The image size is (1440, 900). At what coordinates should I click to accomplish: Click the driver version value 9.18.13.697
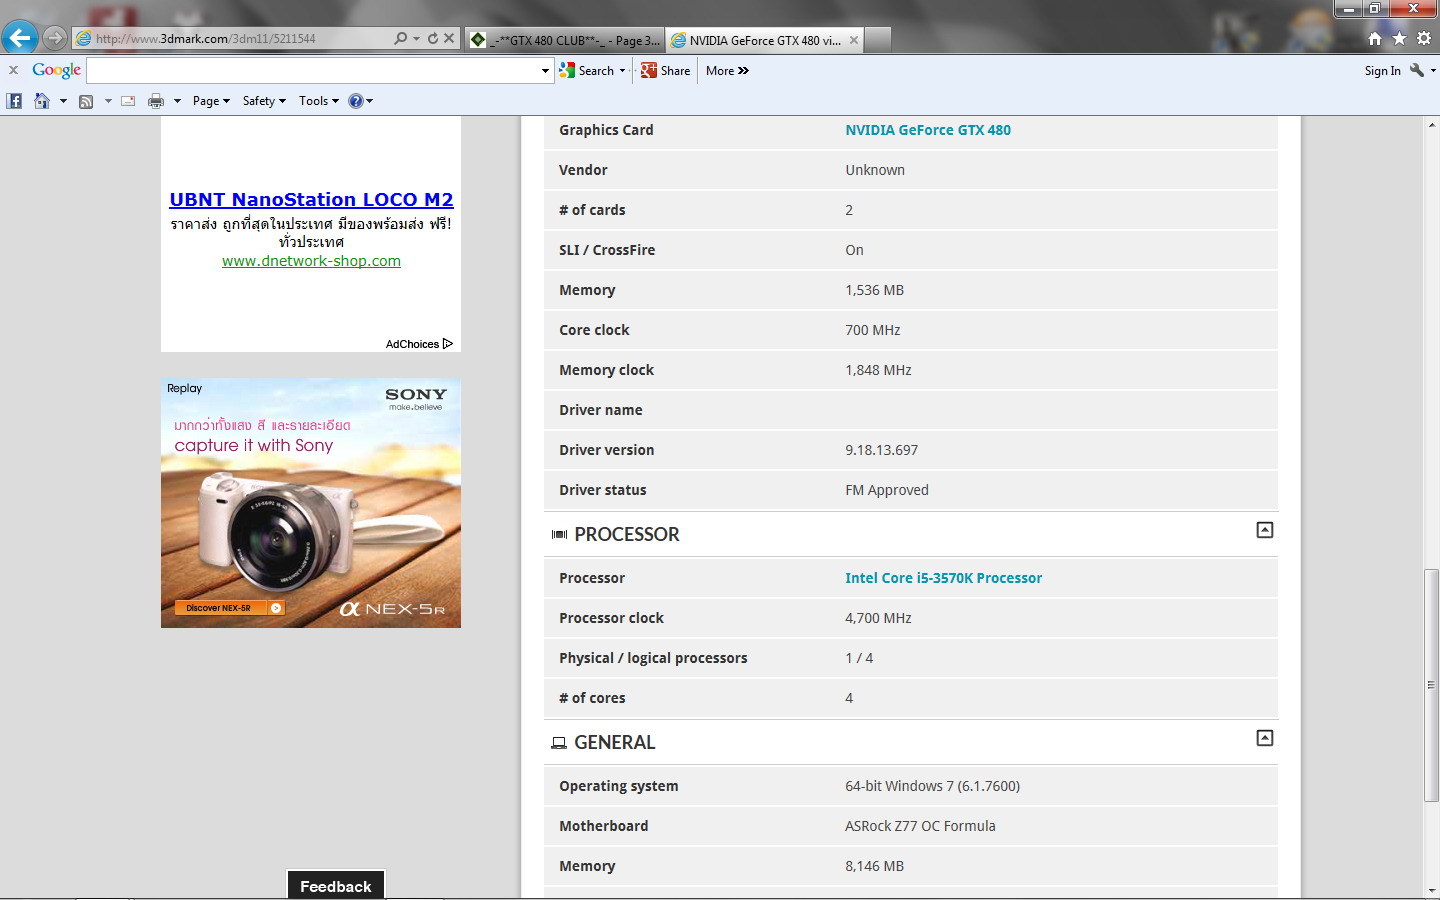tap(881, 450)
